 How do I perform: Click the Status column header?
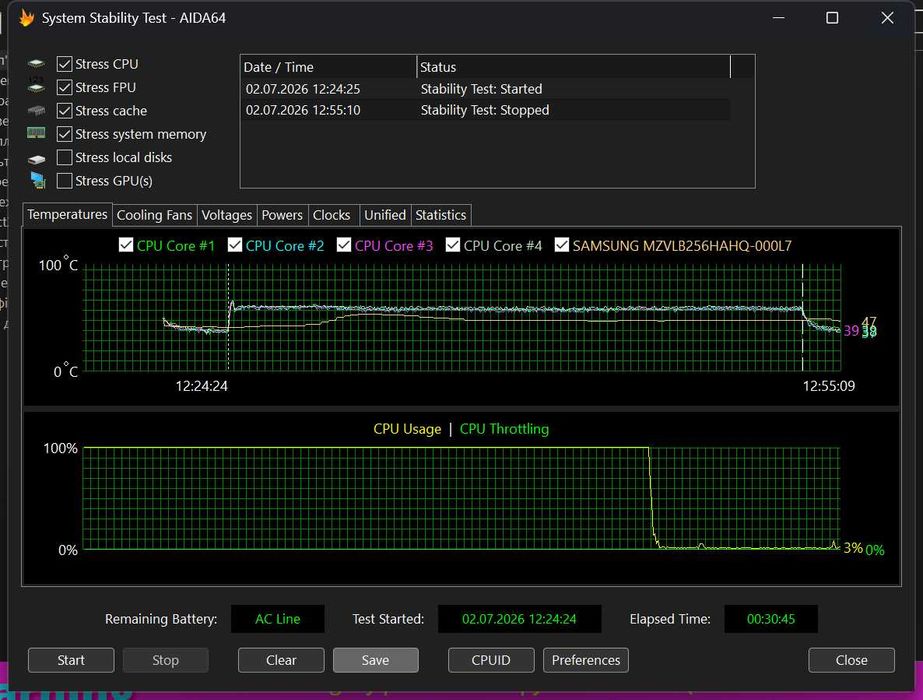(x=573, y=67)
